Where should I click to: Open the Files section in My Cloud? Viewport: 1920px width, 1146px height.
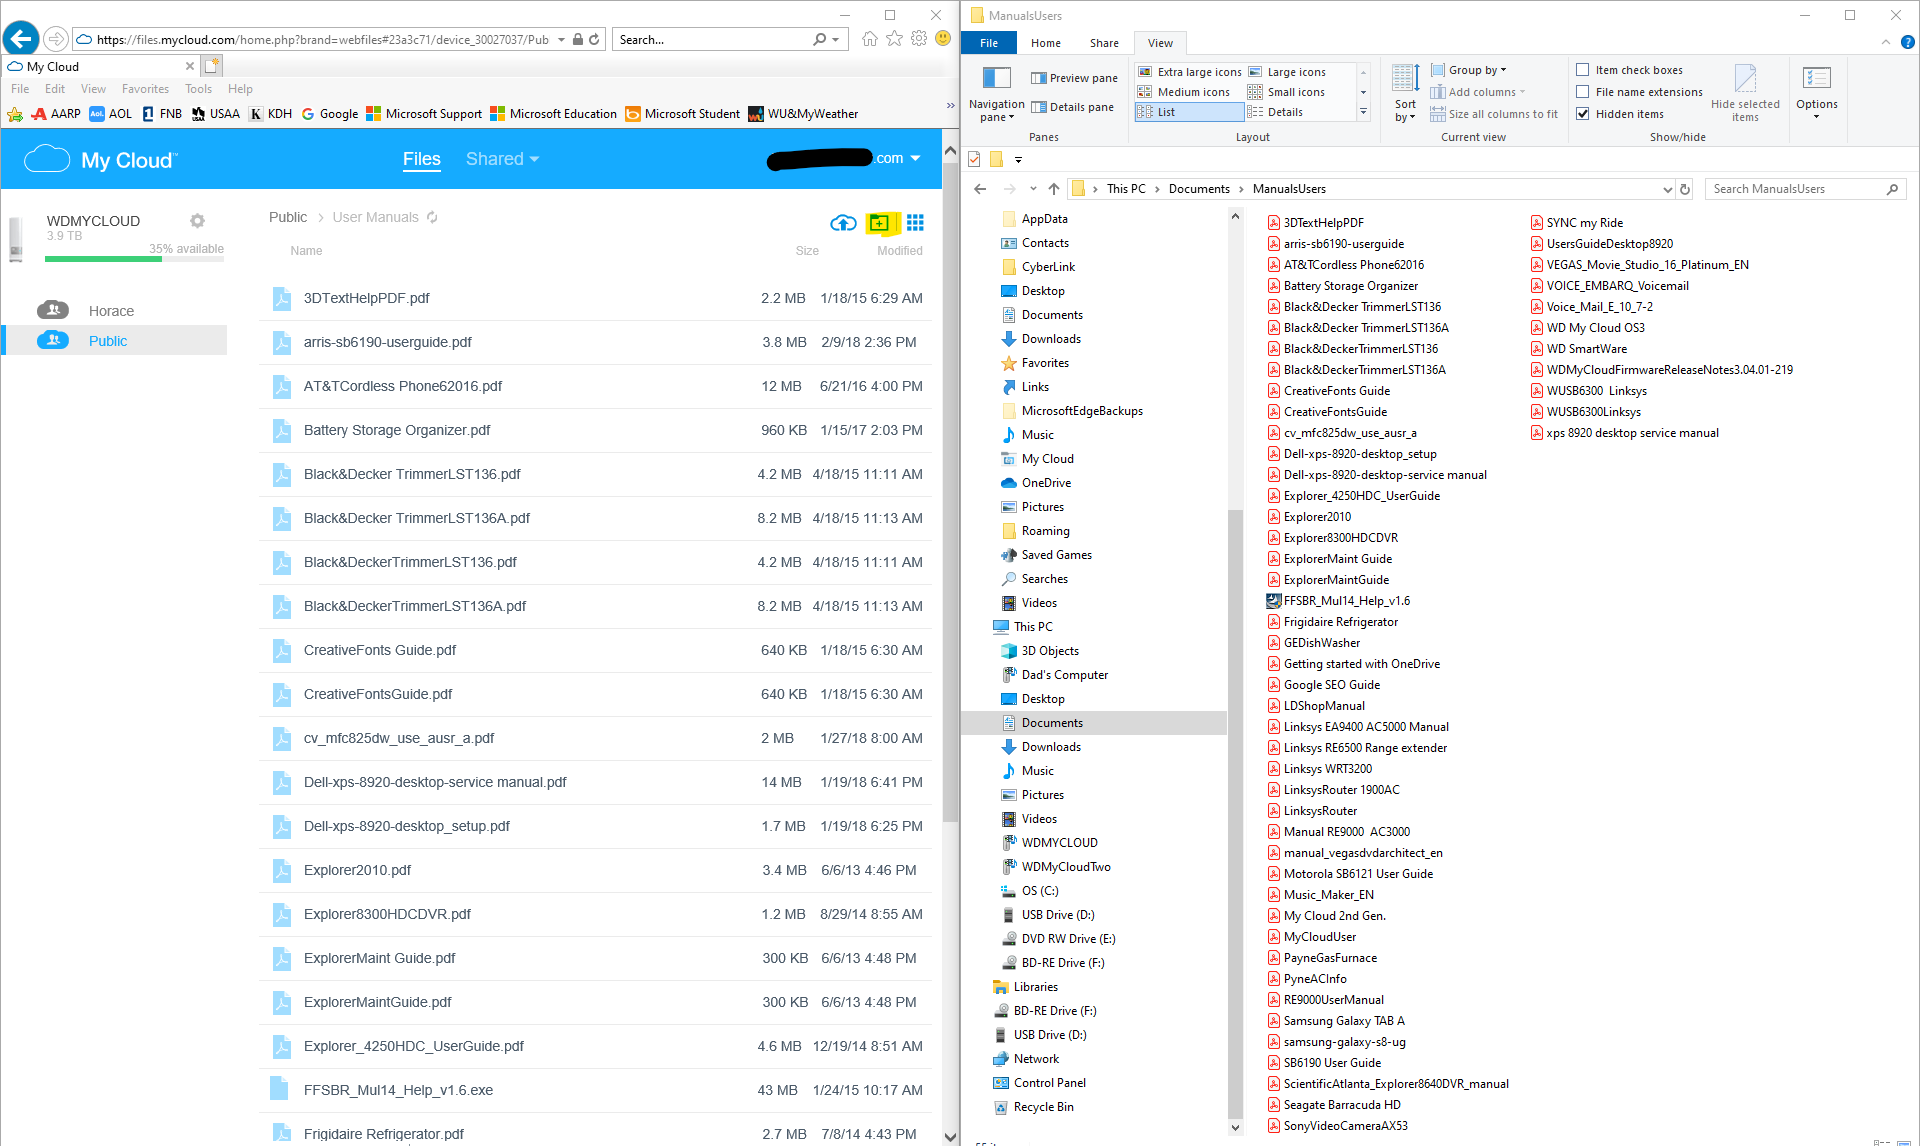pos(421,159)
